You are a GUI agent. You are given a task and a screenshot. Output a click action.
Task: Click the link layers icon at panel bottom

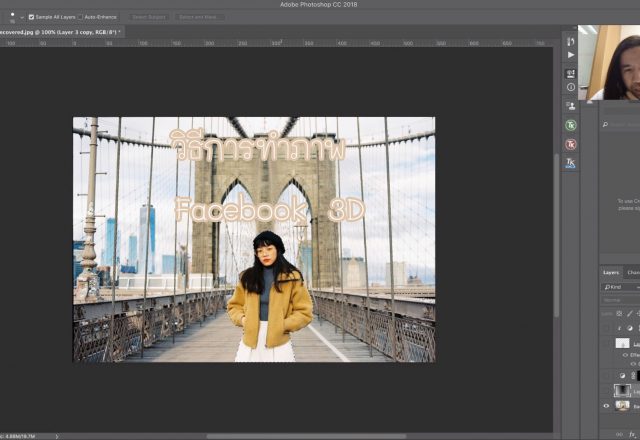(x=619, y=434)
